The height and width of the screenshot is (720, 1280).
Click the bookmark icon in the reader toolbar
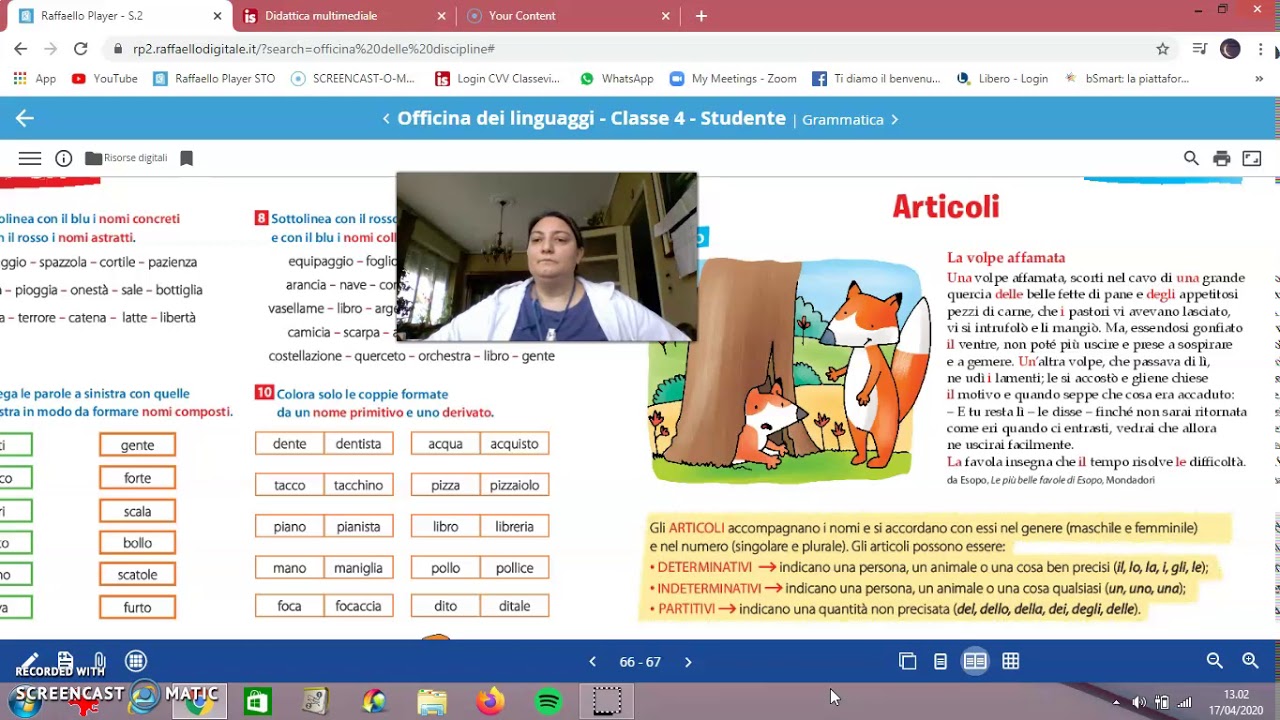click(x=186, y=158)
